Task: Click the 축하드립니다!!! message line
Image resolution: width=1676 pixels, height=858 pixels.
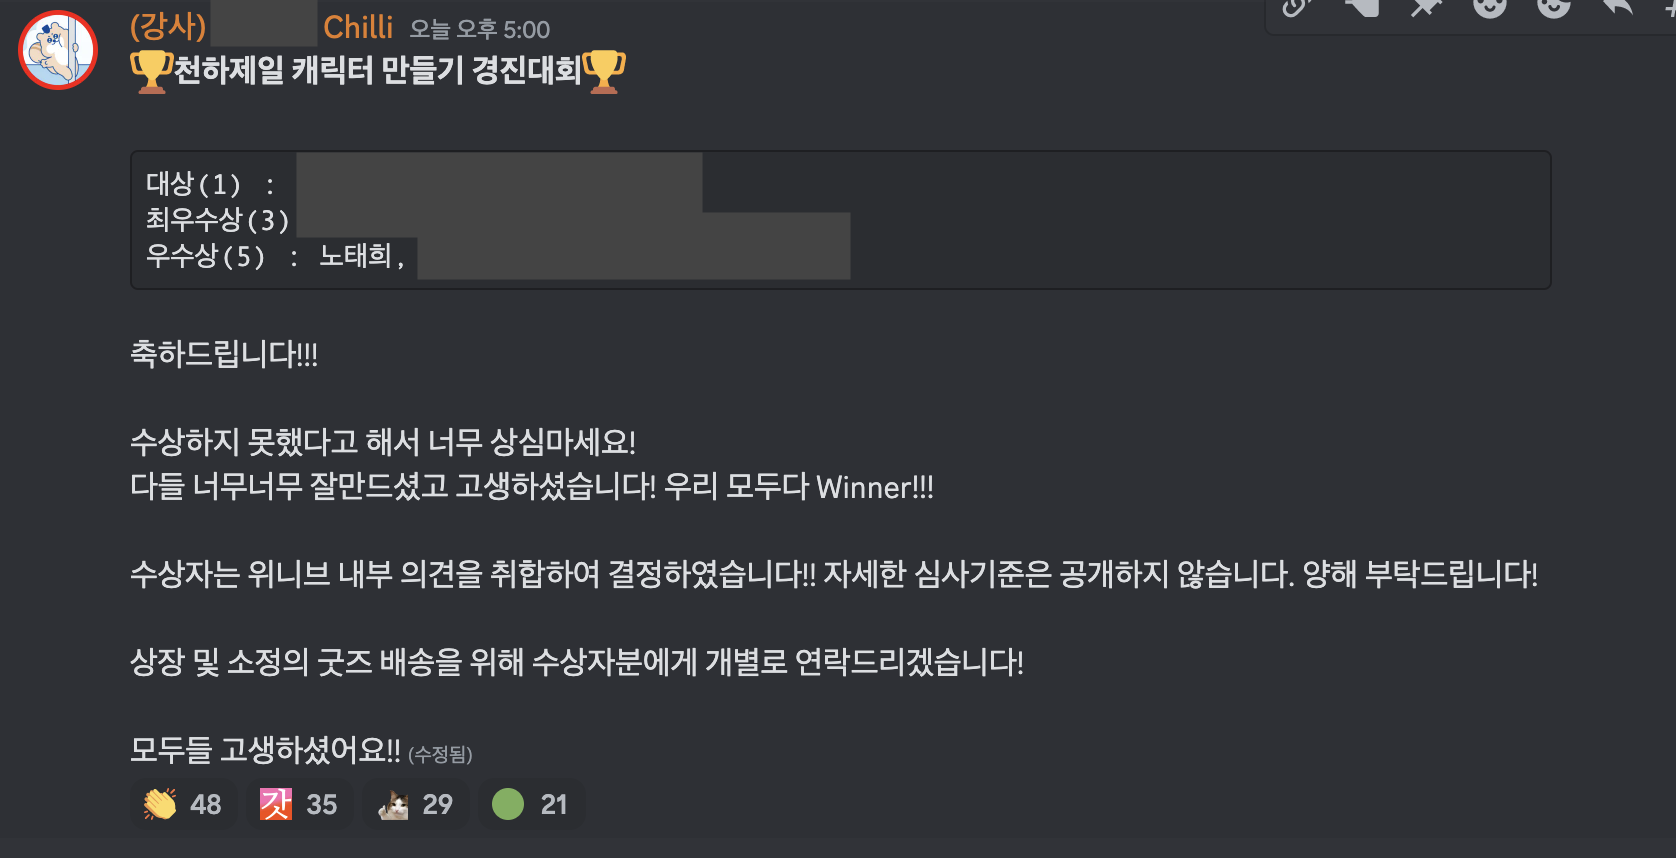Action: pyautogui.click(x=224, y=353)
